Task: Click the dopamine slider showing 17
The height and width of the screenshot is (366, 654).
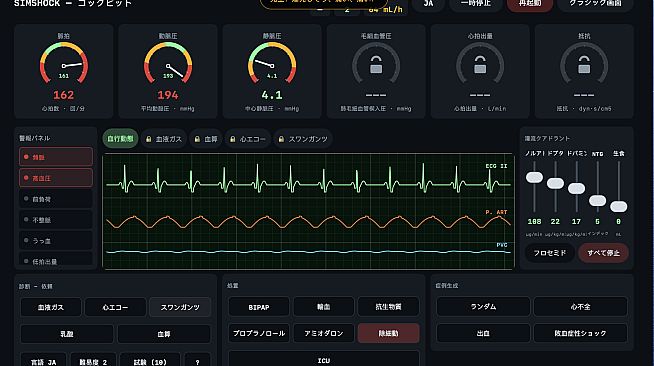Action: point(576,188)
